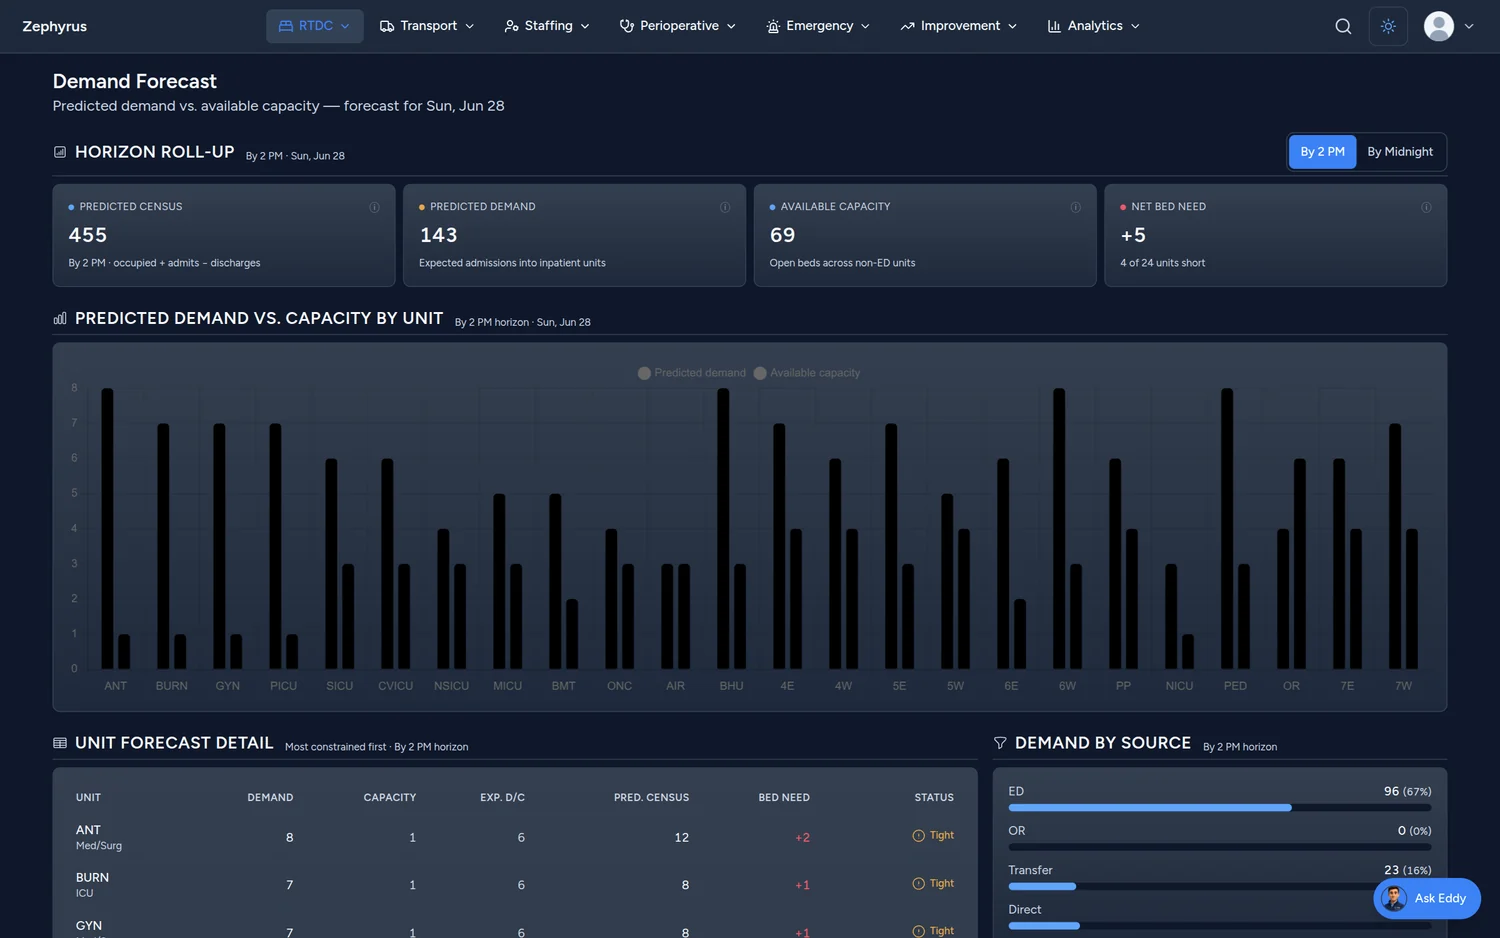
Task: Expand the RTDC dropdown menu
Action: pyautogui.click(x=314, y=26)
